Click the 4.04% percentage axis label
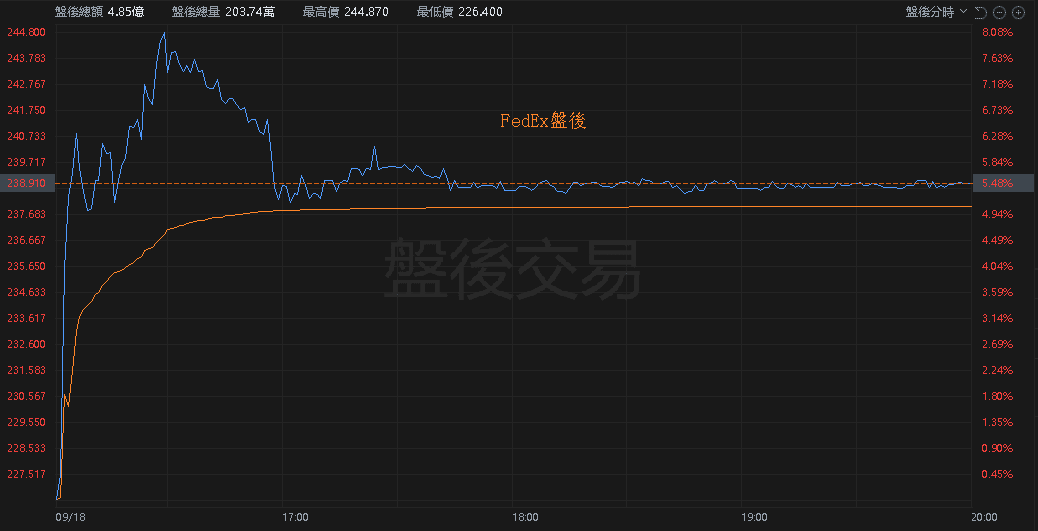1038x531 pixels. coord(998,266)
